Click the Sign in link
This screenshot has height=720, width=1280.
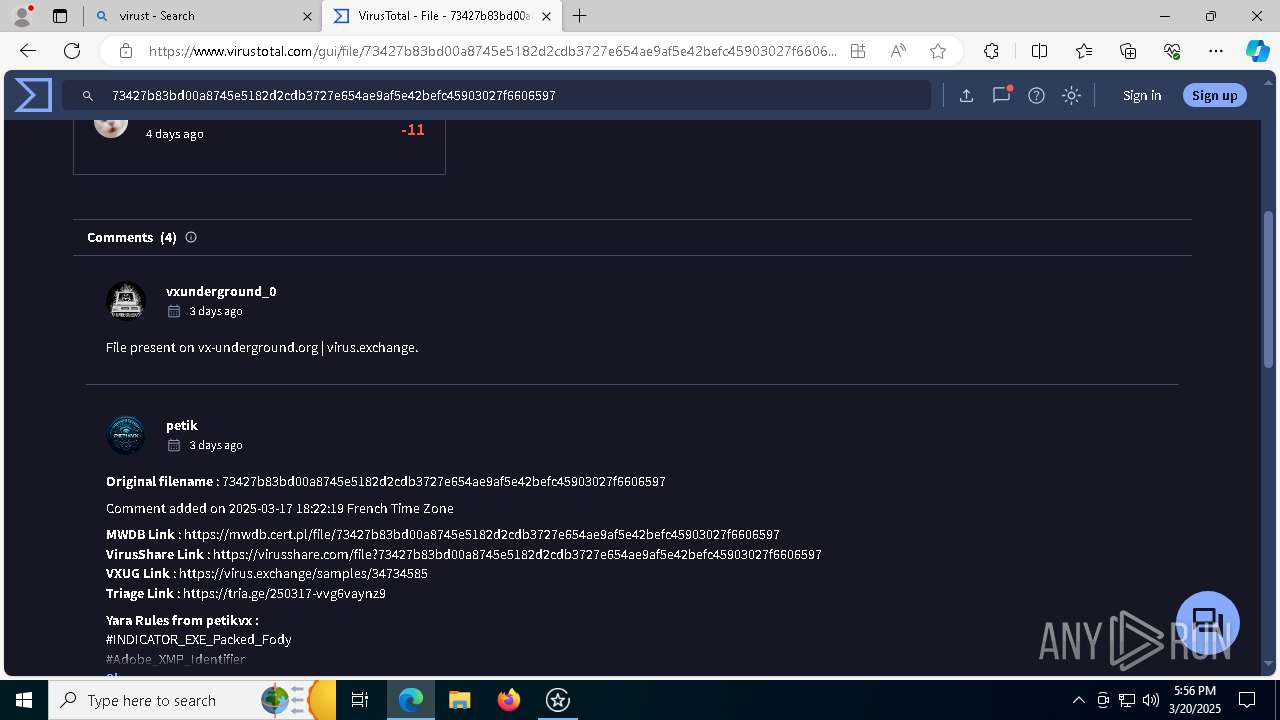tap(1142, 95)
